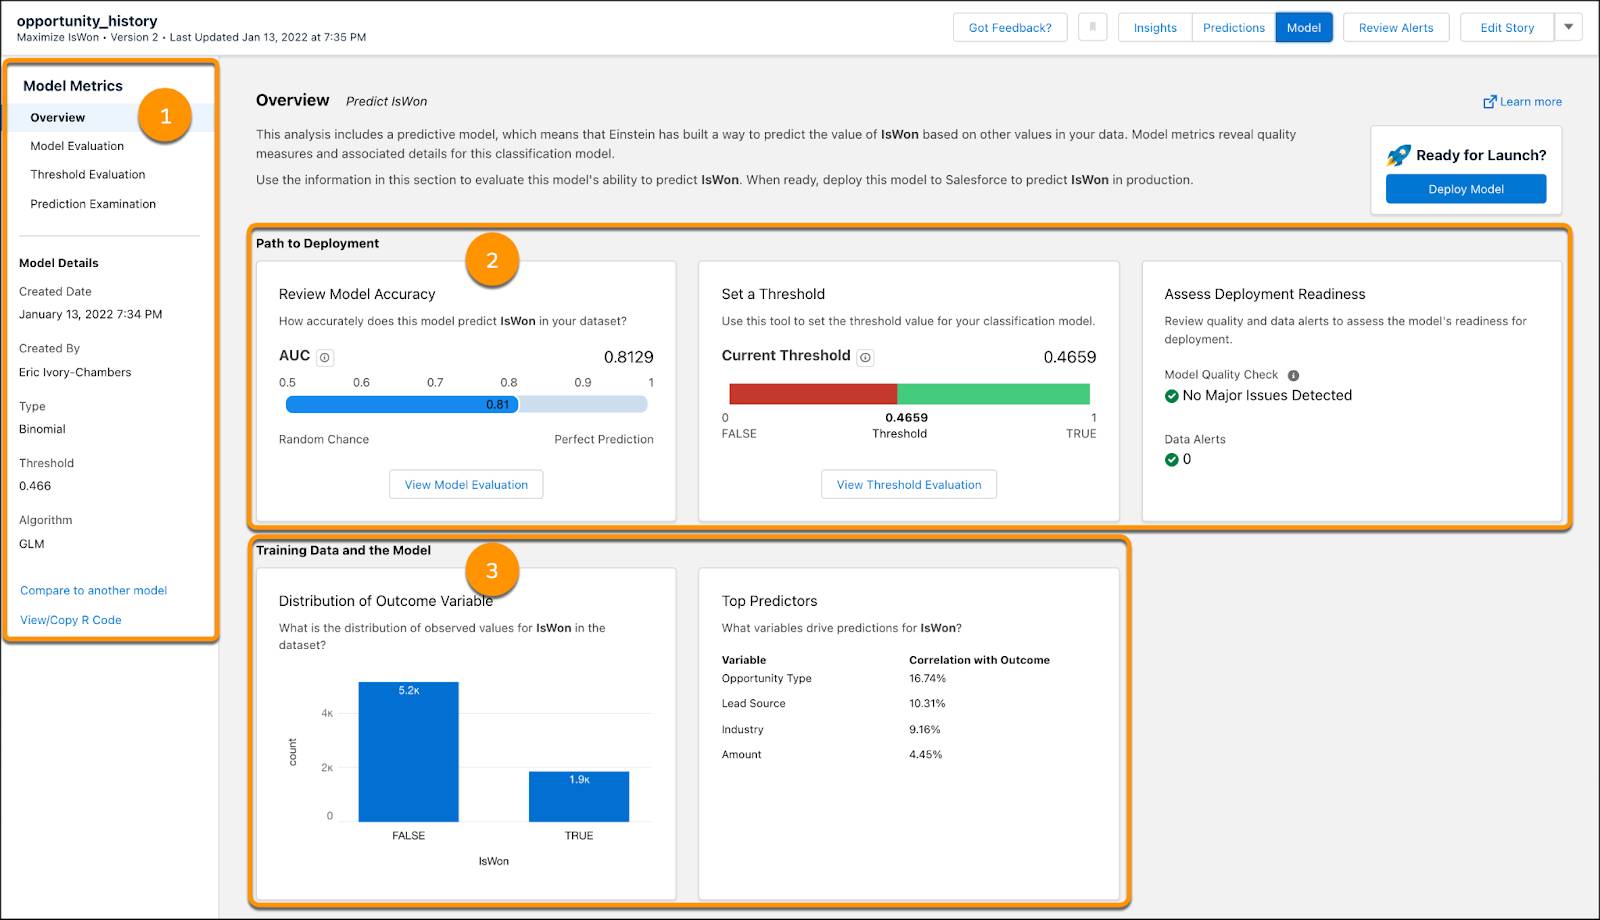
Task: Click the check icon beside No Major Issues Detected
Action: tap(1172, 395)
